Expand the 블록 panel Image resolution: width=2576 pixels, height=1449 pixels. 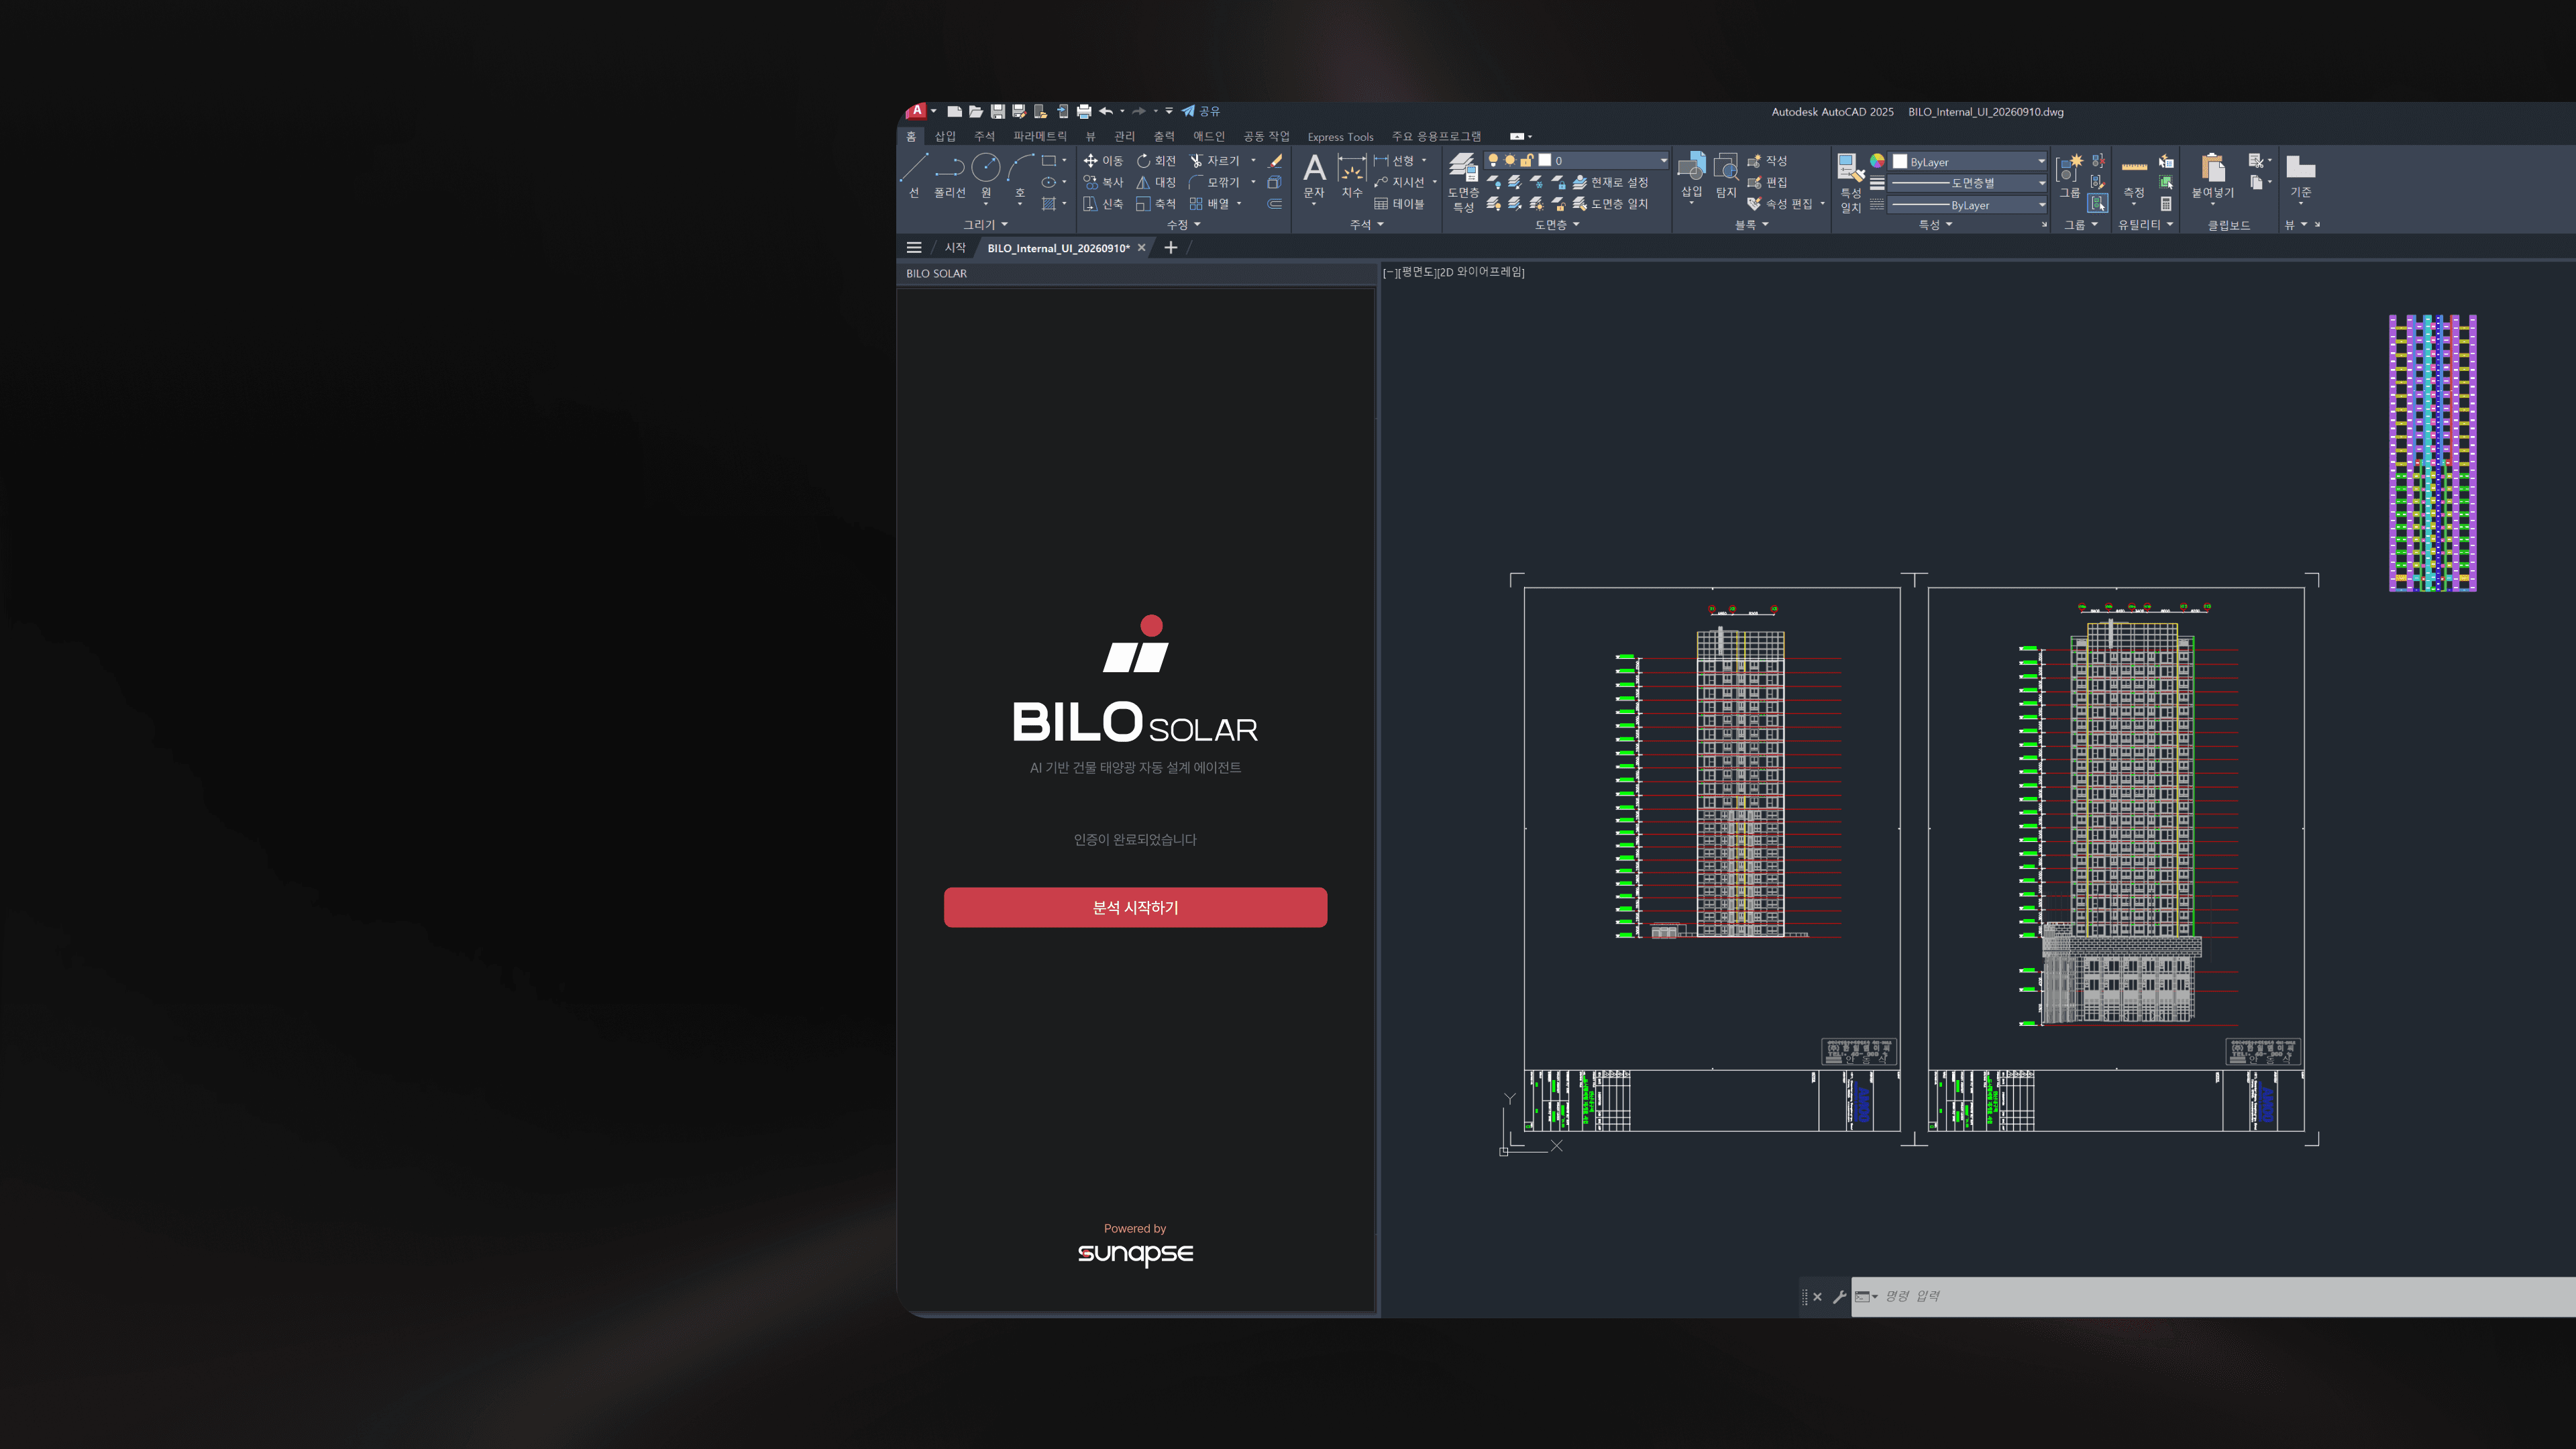click(x=1751, y=225)
